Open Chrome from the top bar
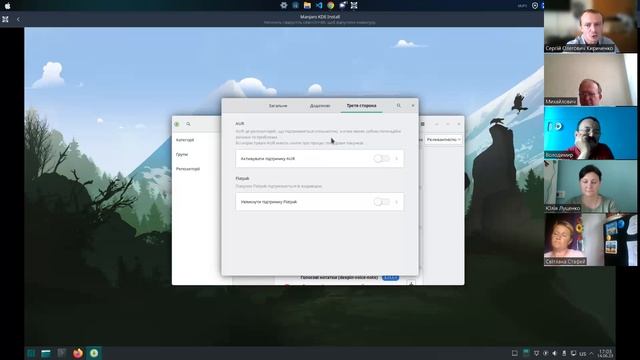Screen dimensions: 640x360 coord(331,5)
